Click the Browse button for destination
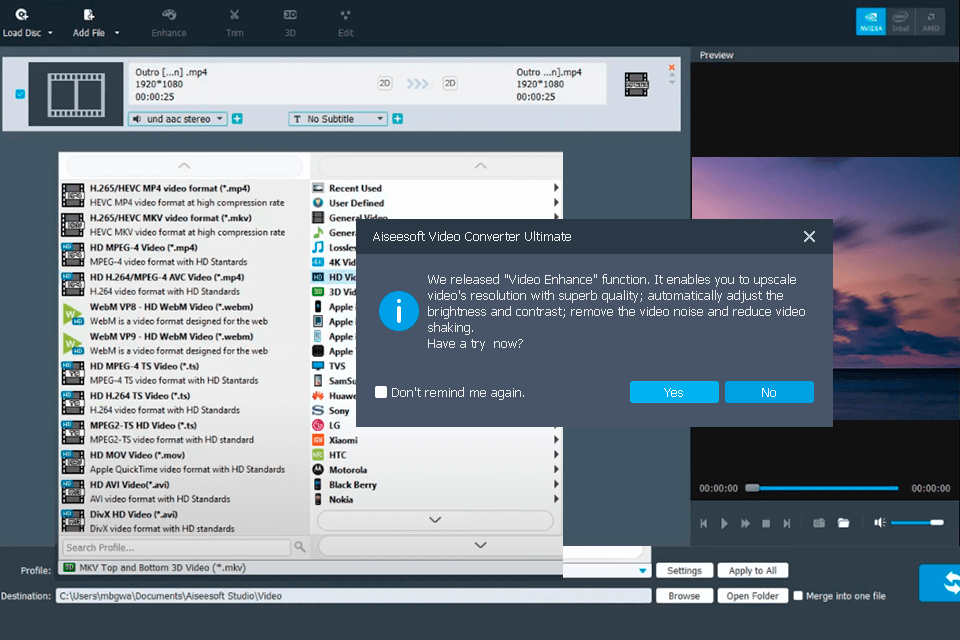Image resolution: width=960 pixels, height=640 pixels. (684, 595)
